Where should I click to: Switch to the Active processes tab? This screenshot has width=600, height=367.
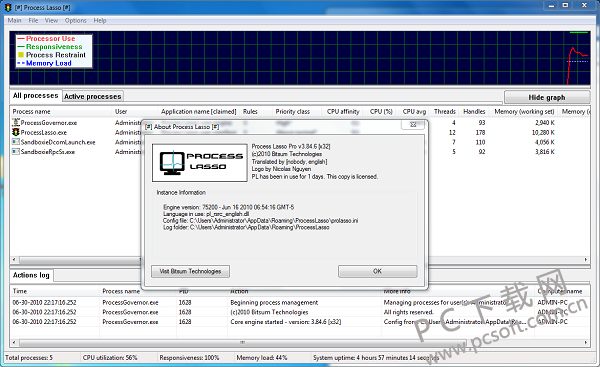point(93,96)
